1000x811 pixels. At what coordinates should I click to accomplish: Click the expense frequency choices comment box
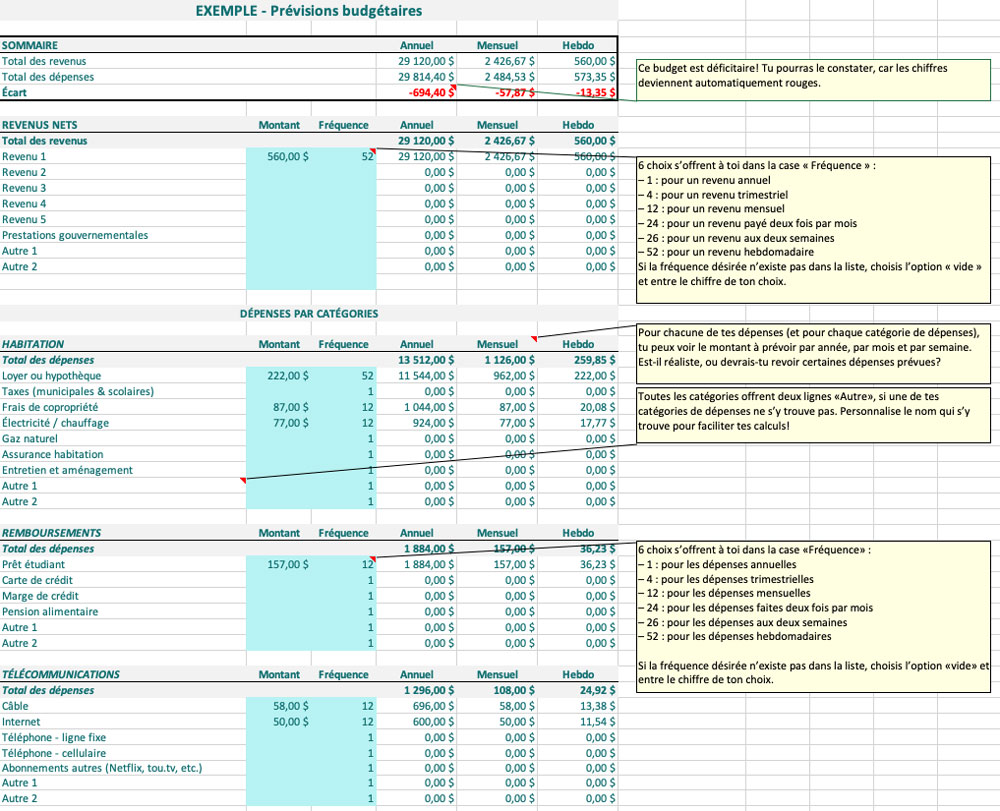coord(813,616)
